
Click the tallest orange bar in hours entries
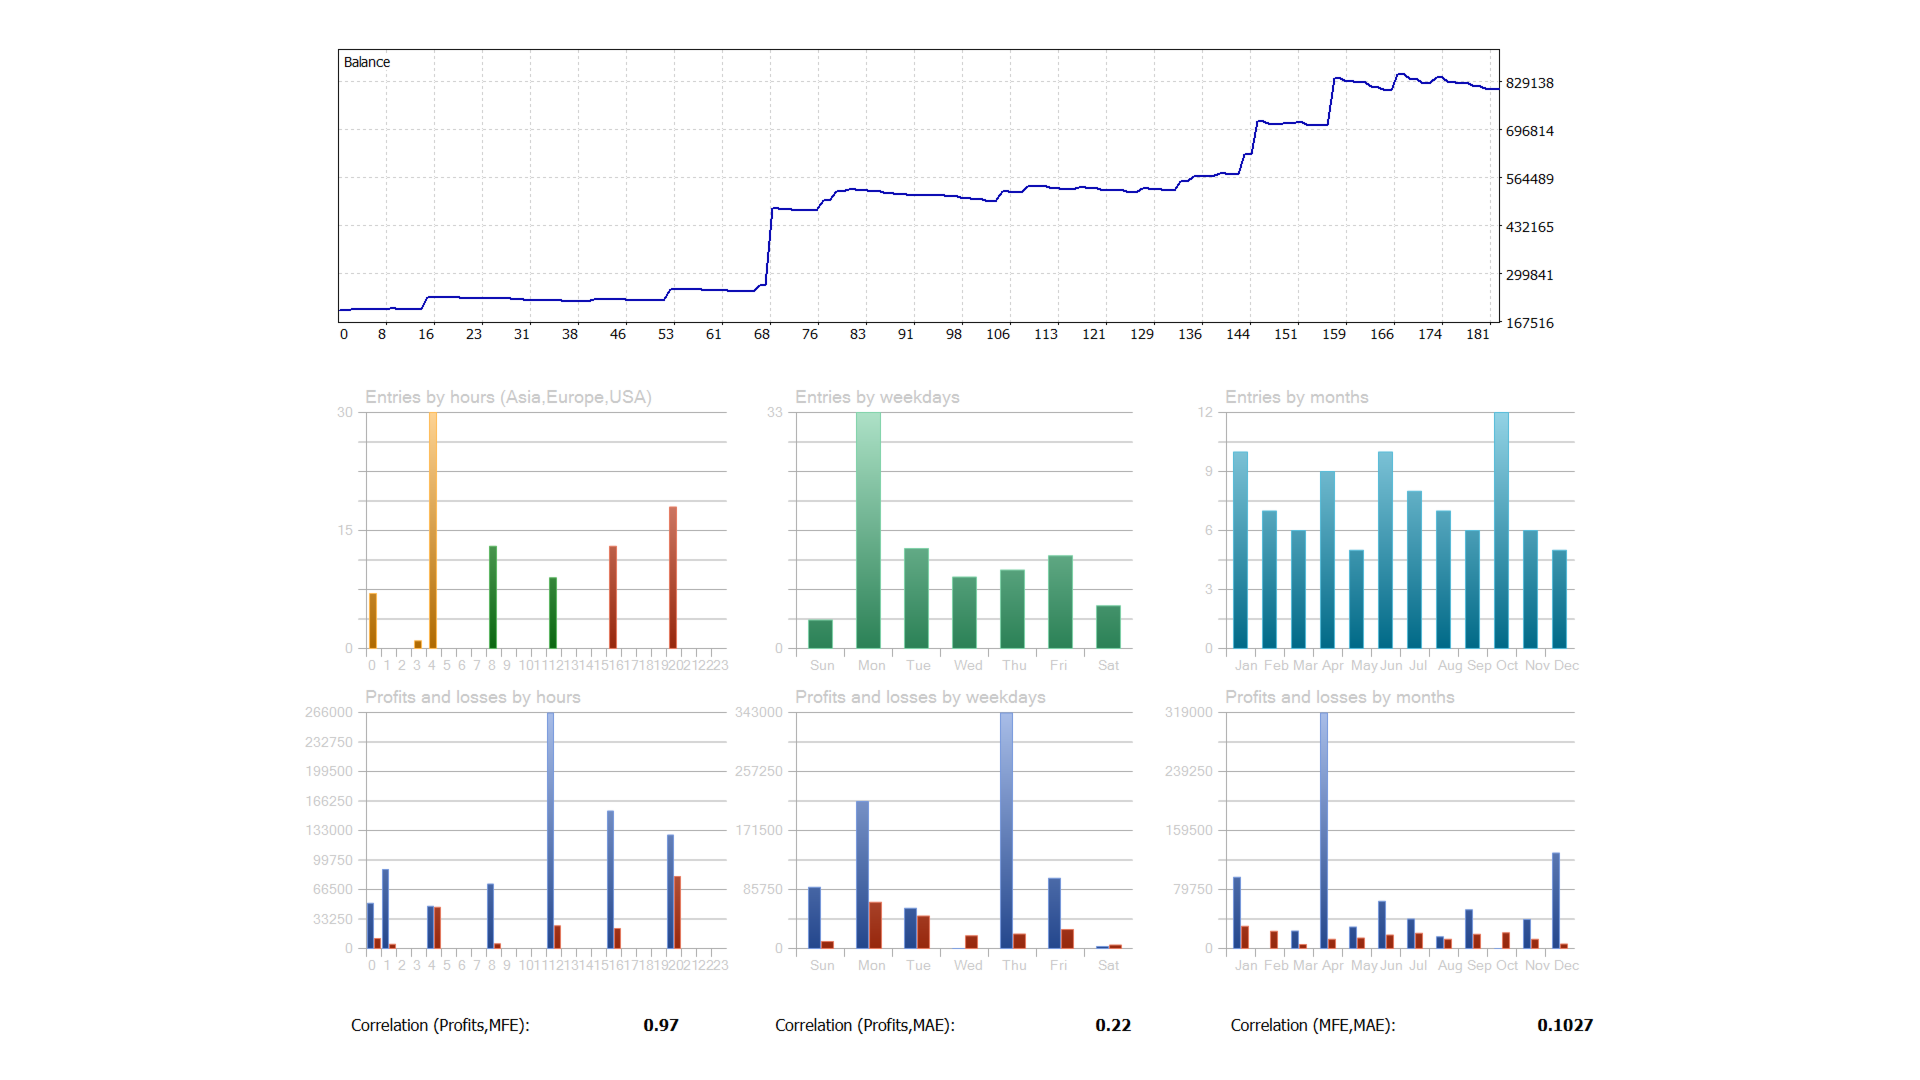click(x=433, y=530)
